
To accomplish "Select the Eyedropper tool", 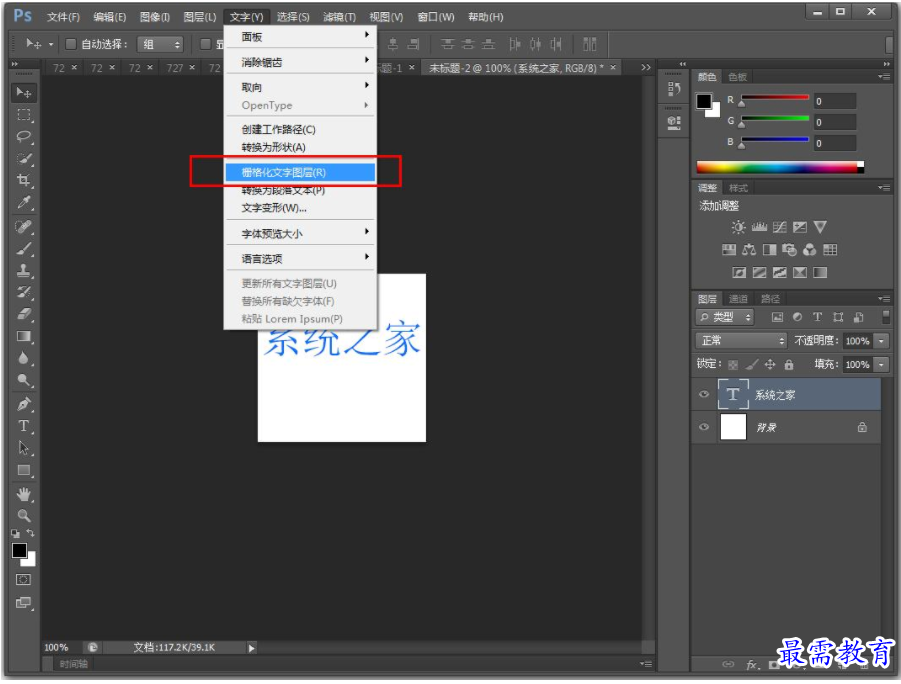I will [24, 202].
